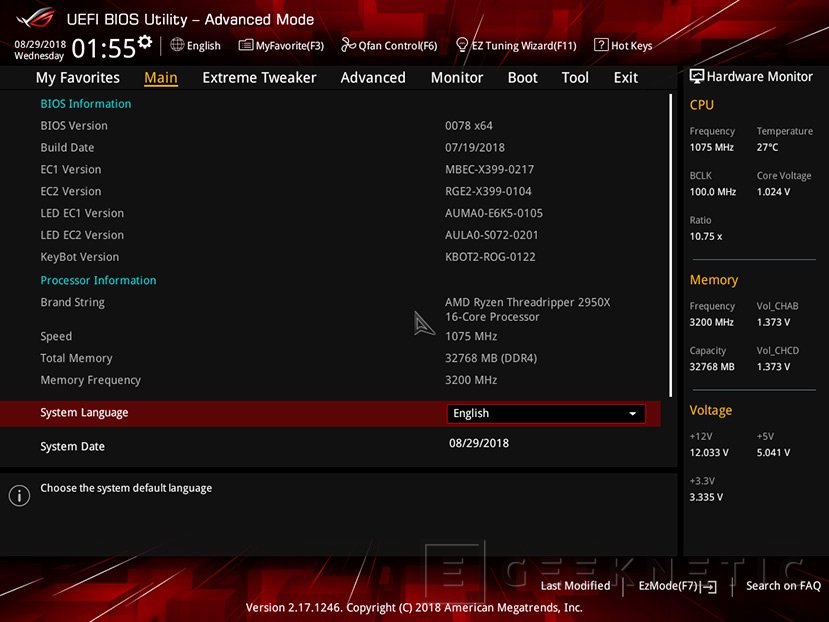The height and width of the screenshot is (622, 829).
Task: Click BIOS Version value 0078 x64
Action: 468,126
